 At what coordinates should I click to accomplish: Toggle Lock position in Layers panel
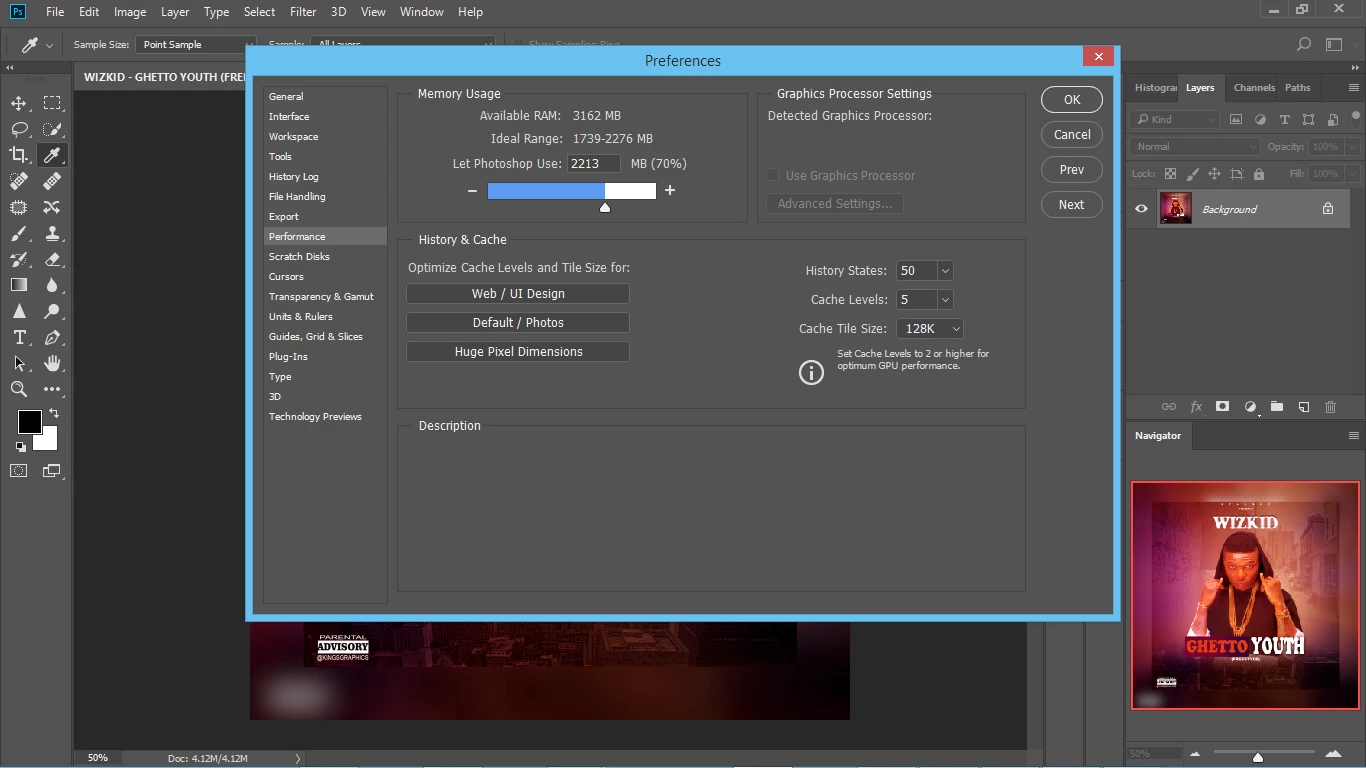tap(1214, 173)
